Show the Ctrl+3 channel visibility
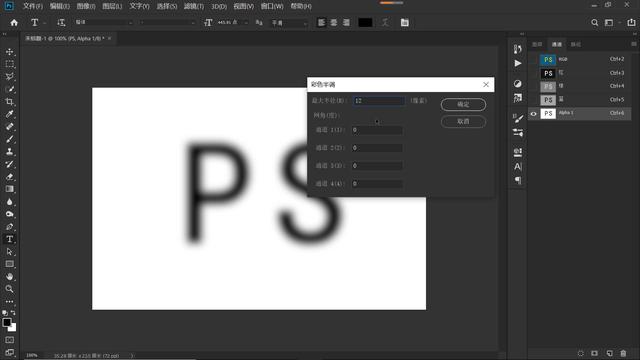Image resolution: width=640 pixels, height=360 pixels. click(x=533, y=73)
